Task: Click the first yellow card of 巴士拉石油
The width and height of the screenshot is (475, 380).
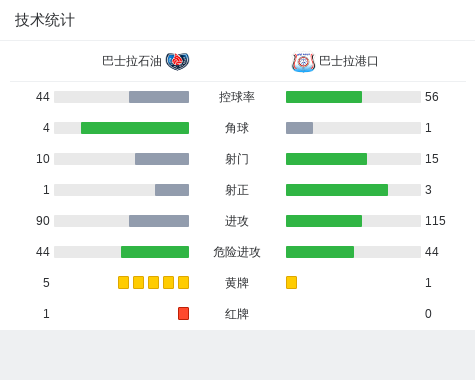Action: pos(123,282)
